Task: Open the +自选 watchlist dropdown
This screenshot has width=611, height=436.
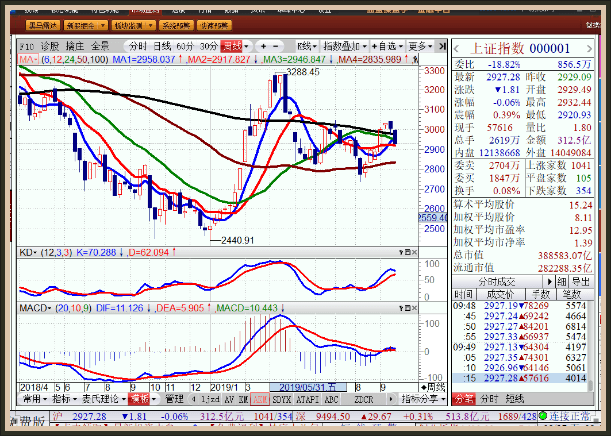Action: pyautogui.click(x=387, y=47)
